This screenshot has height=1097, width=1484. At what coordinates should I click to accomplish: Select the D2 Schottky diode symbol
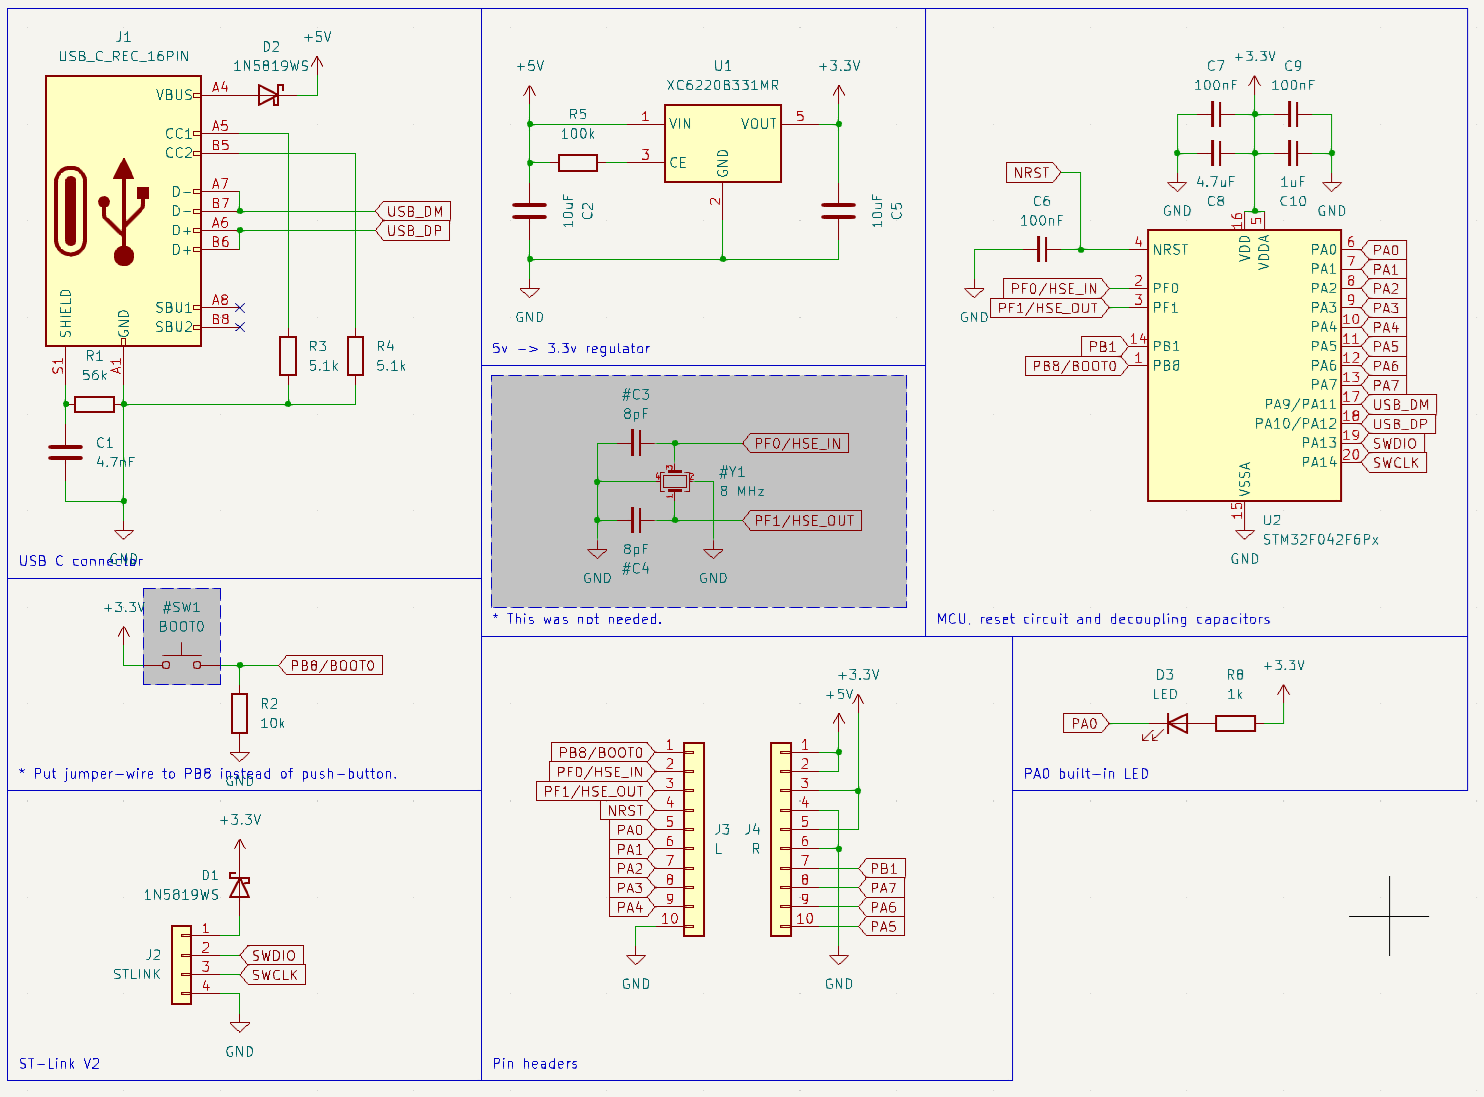[270, 95]
